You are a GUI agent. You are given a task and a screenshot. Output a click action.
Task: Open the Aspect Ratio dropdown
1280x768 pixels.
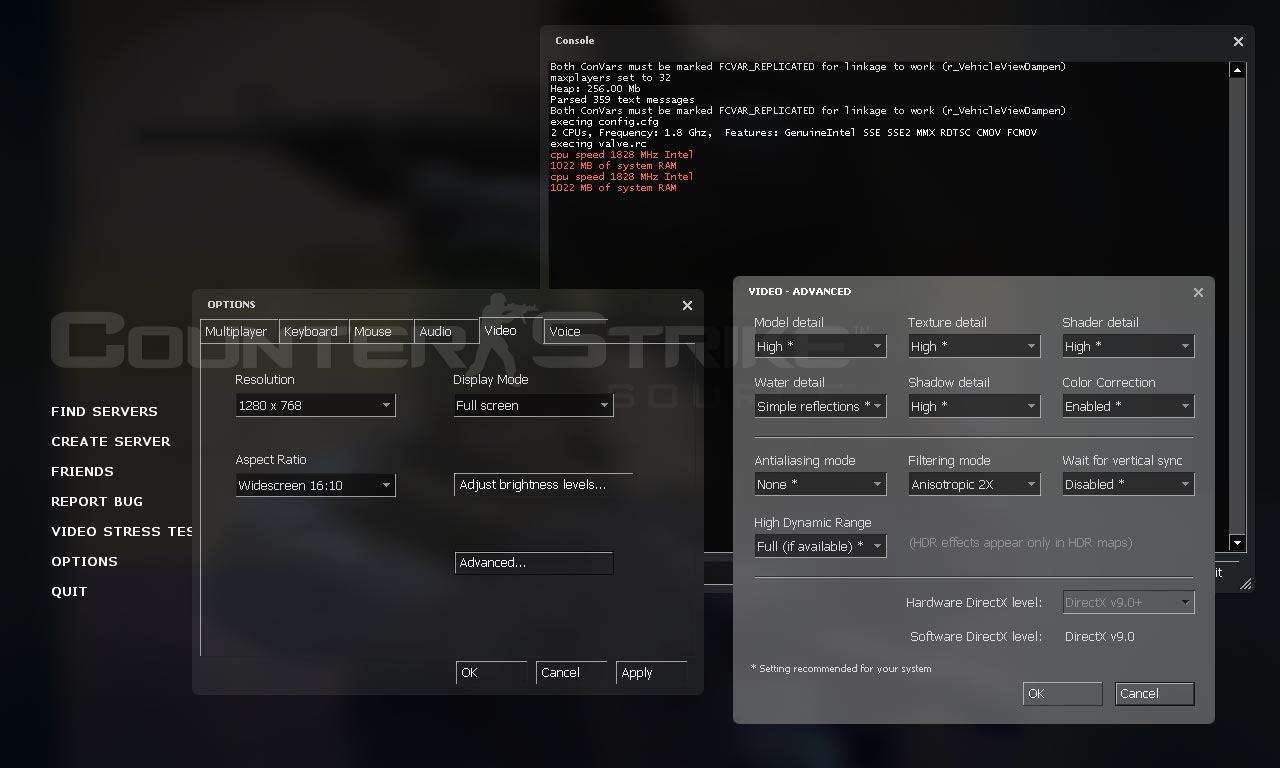315,485
